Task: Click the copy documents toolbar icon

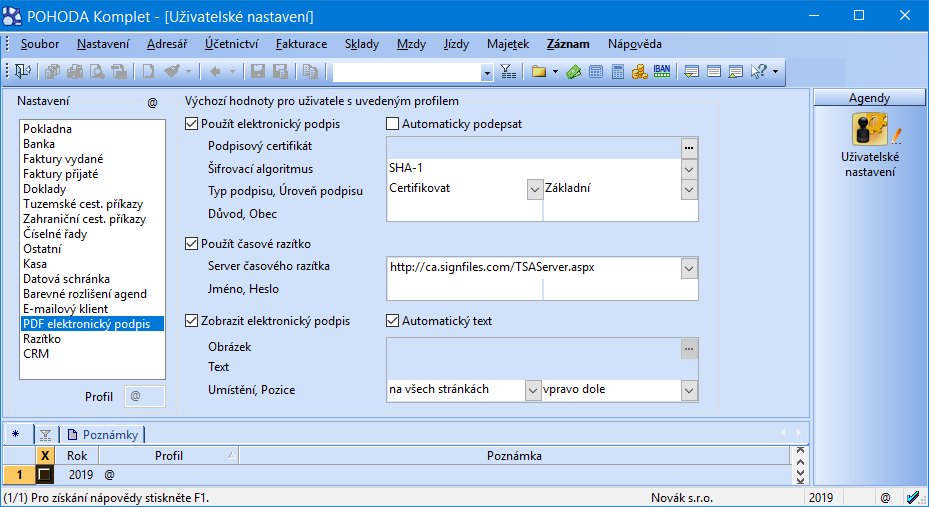Action: pyautogui.click(x=310, y=72)
